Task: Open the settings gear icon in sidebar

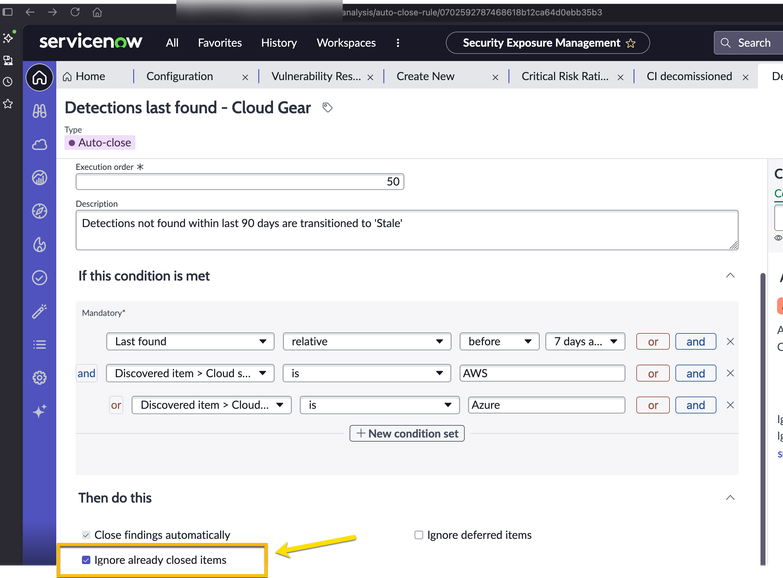Action: [x=39, y=378]
